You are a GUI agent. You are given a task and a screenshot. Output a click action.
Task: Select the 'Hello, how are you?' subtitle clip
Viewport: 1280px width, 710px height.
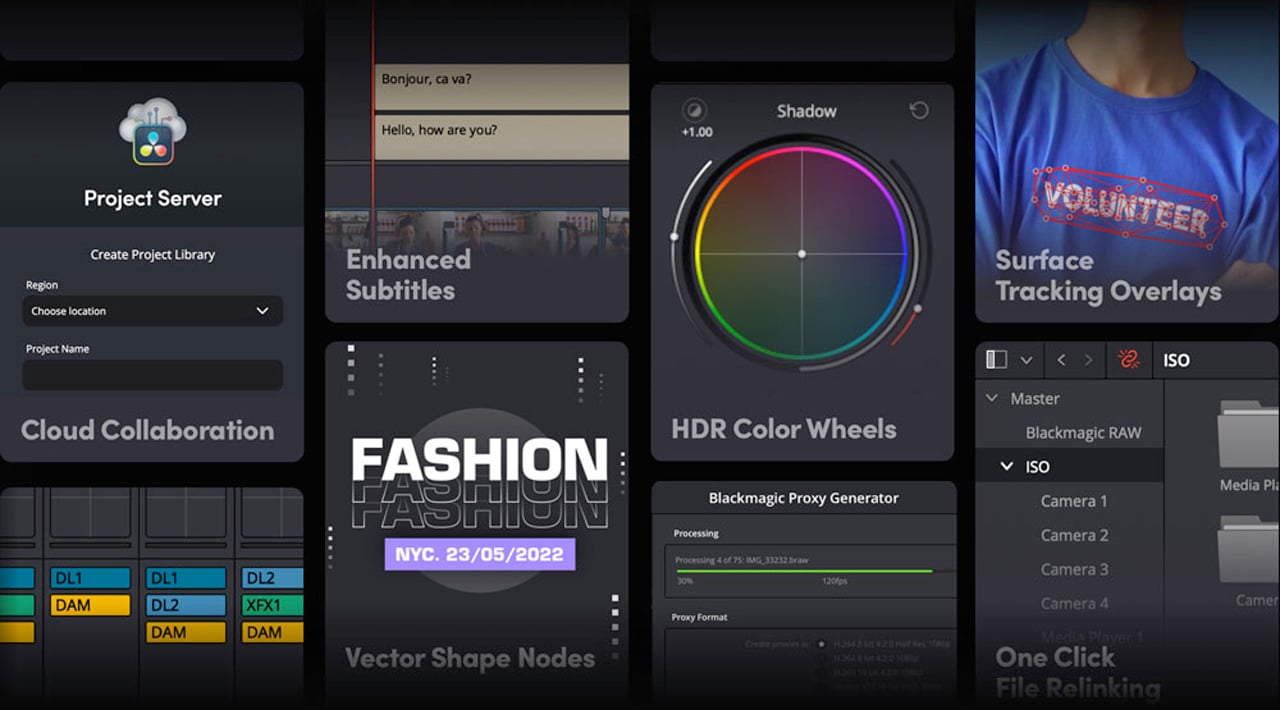(502, 137)
